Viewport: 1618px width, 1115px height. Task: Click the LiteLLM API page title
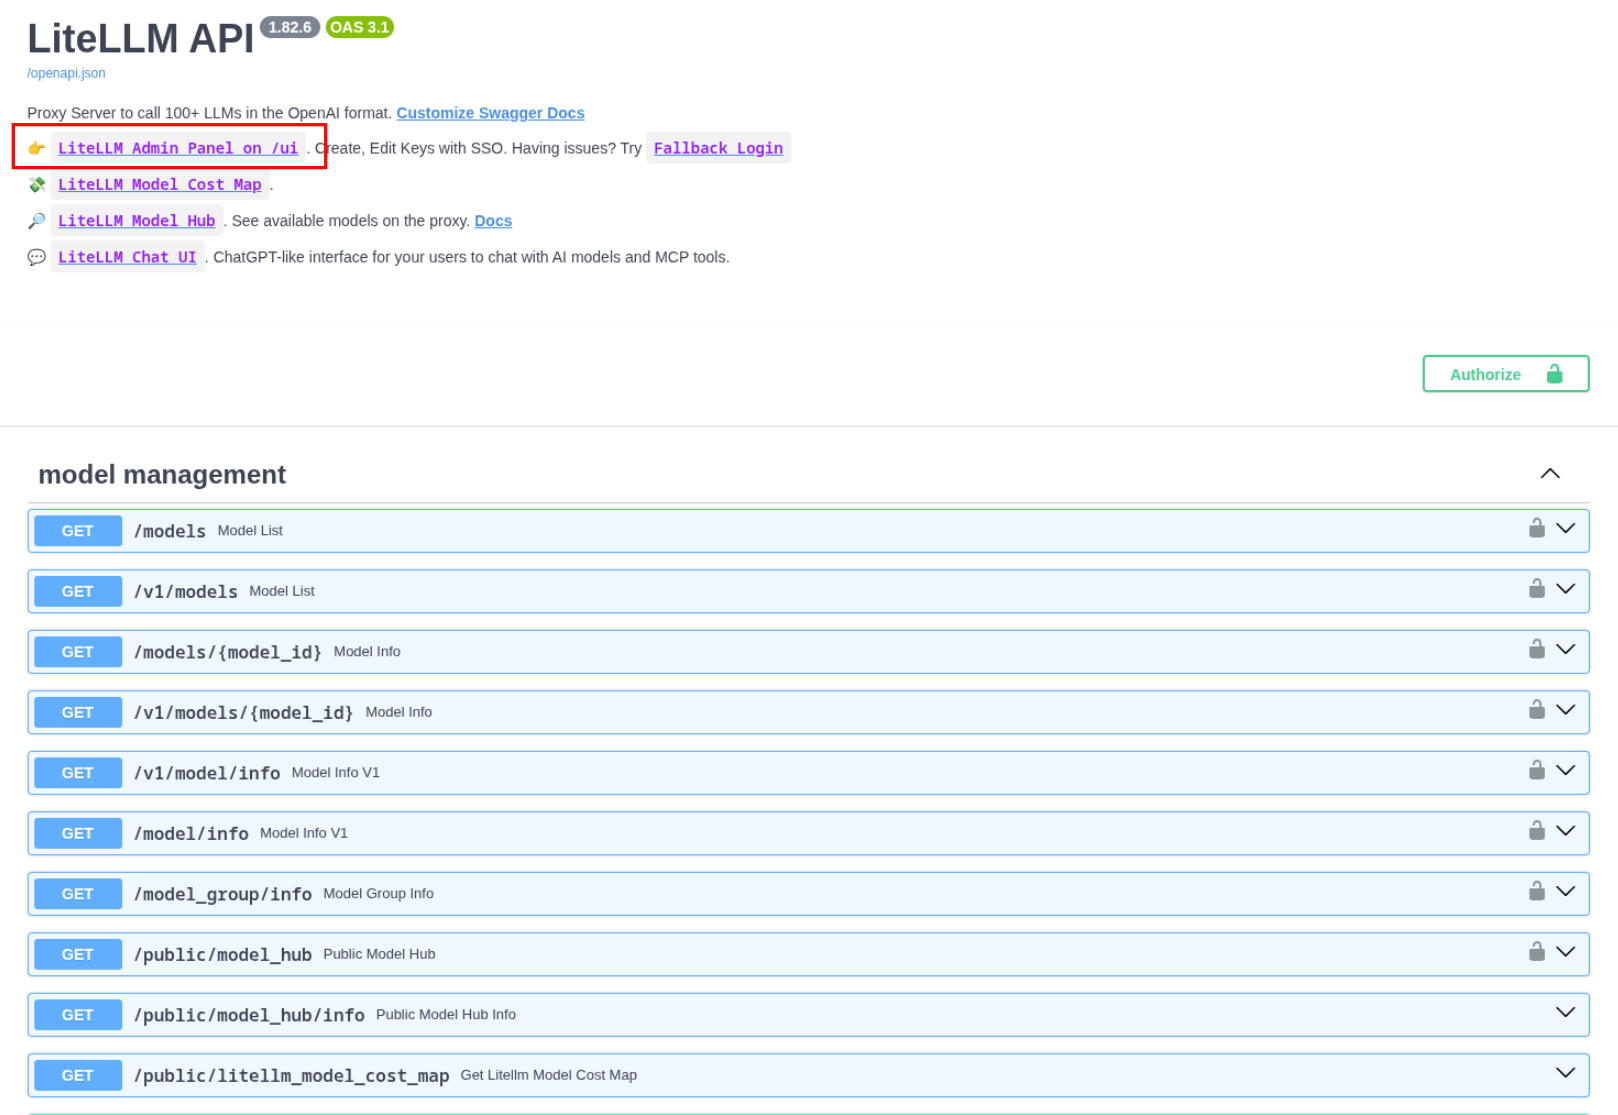pos(141,39)
